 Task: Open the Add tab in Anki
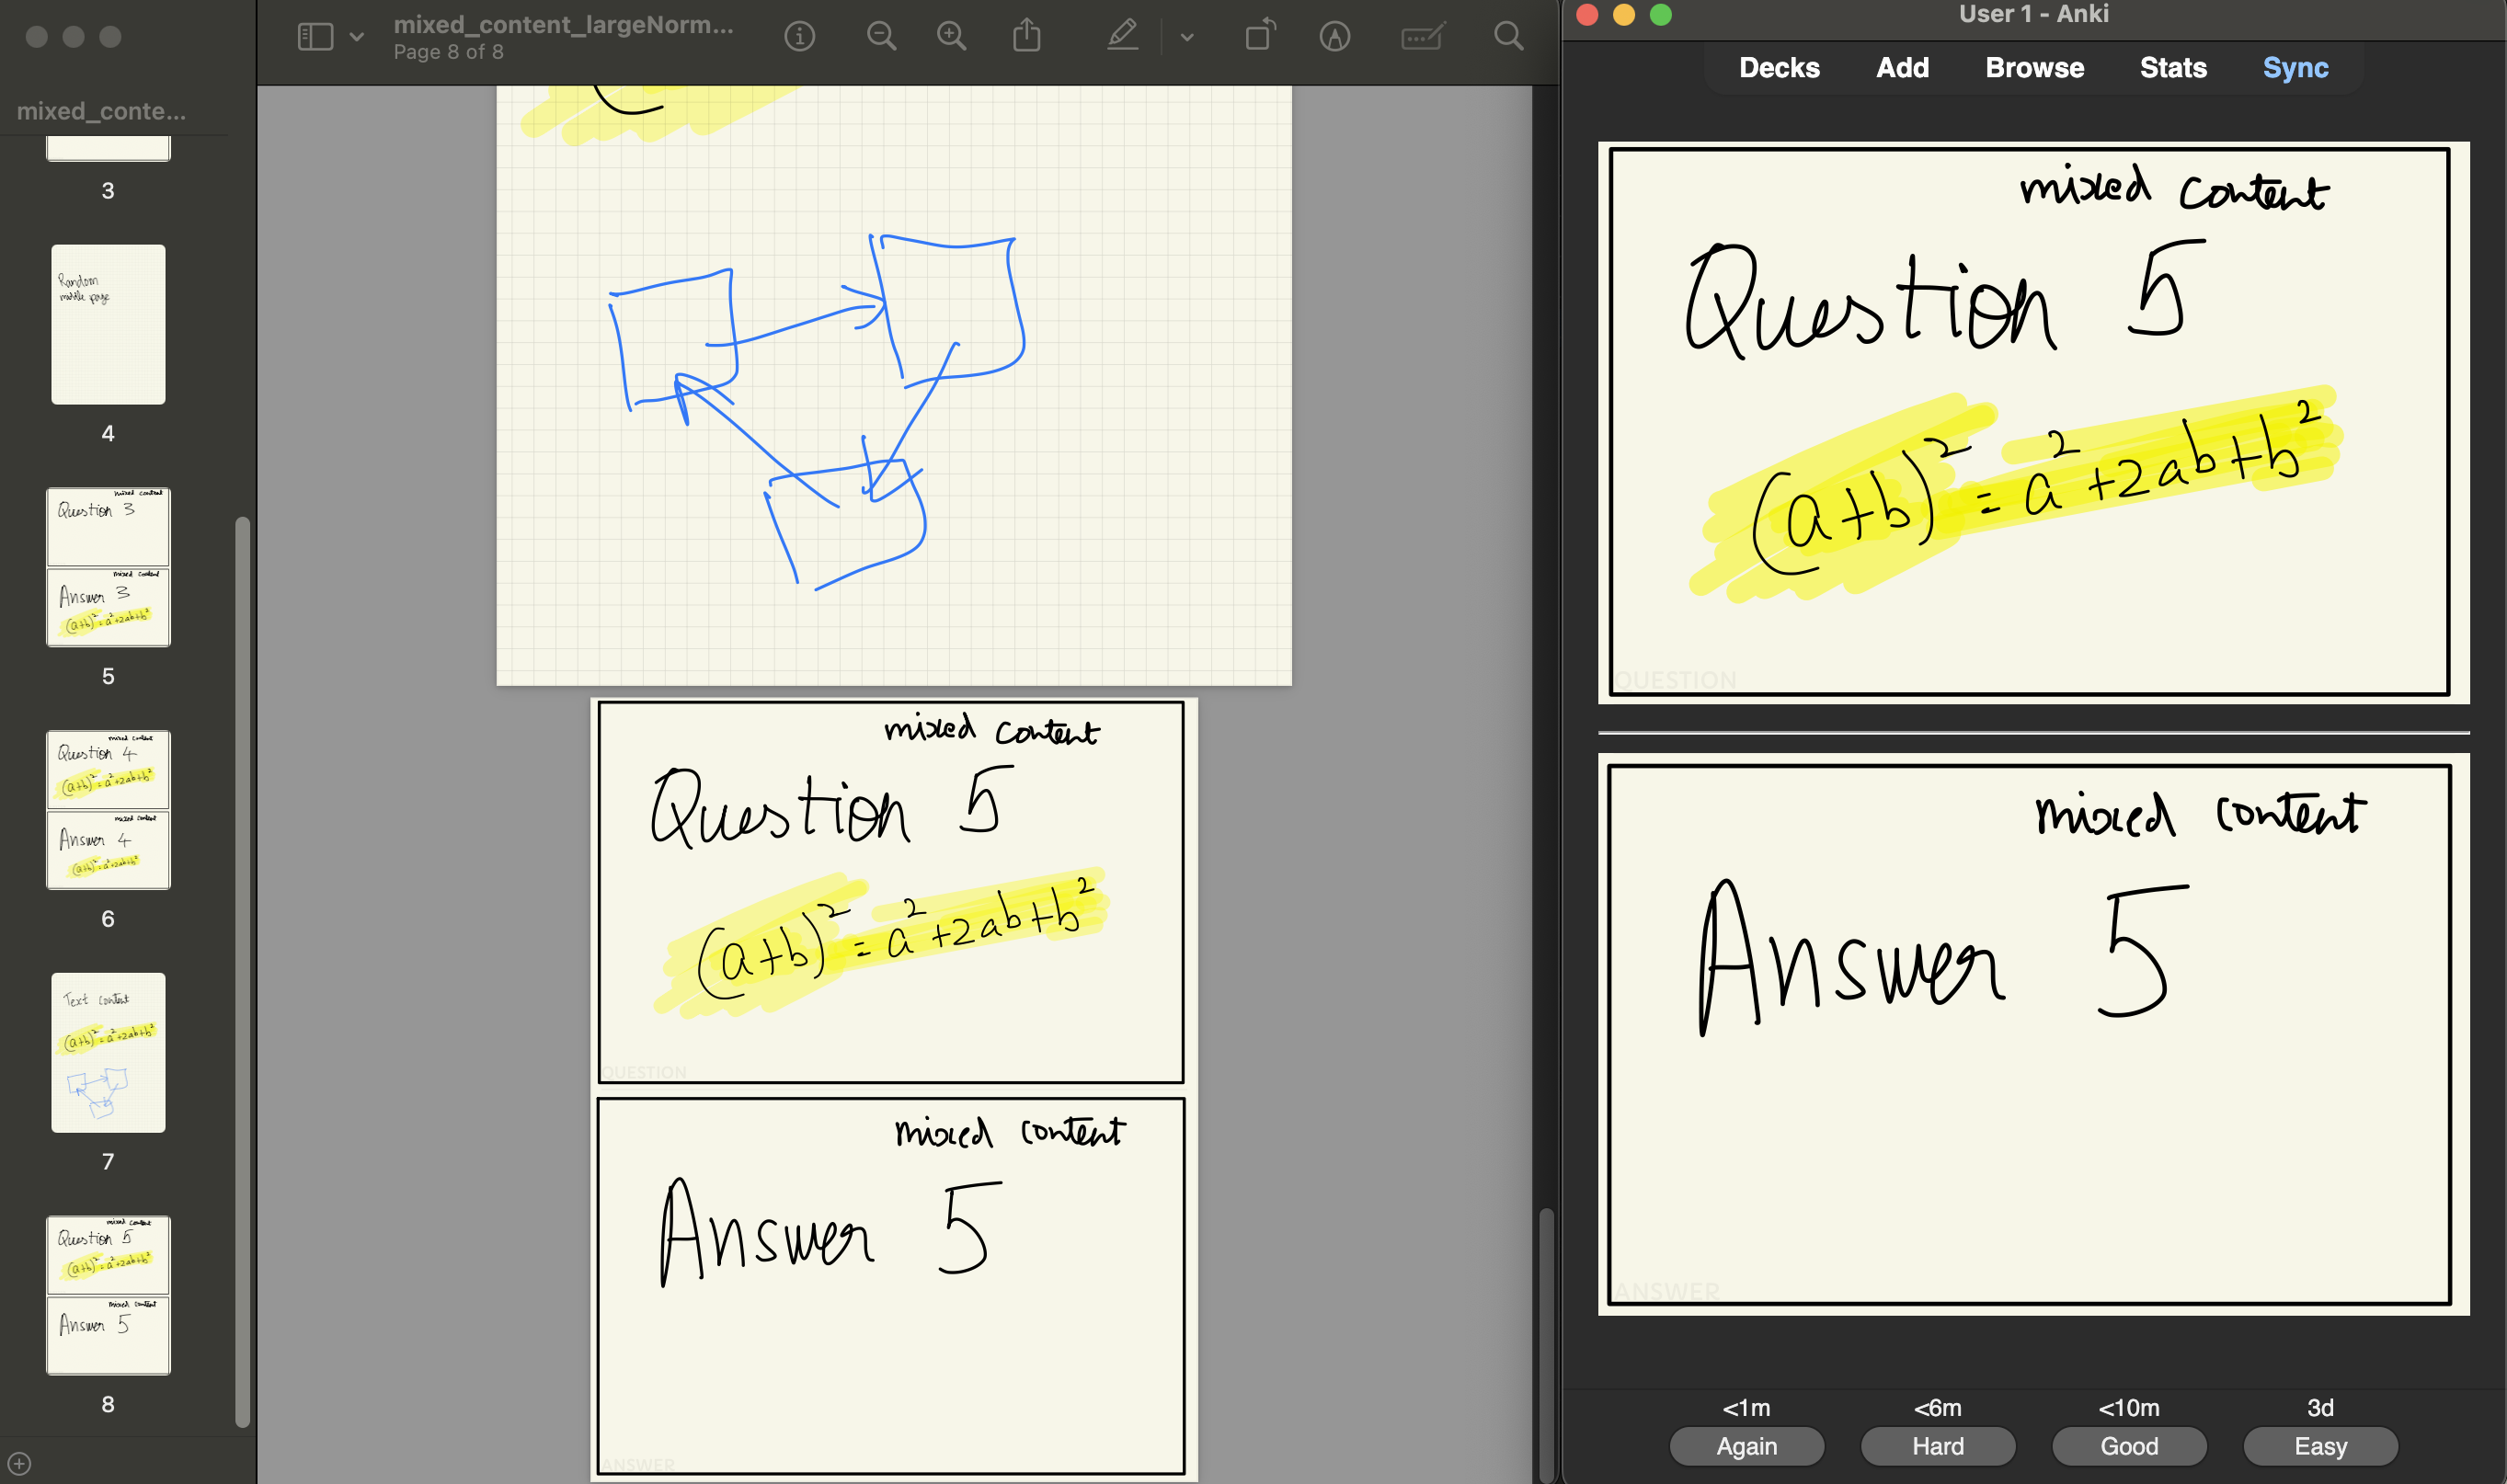[x=1902, y=68]
